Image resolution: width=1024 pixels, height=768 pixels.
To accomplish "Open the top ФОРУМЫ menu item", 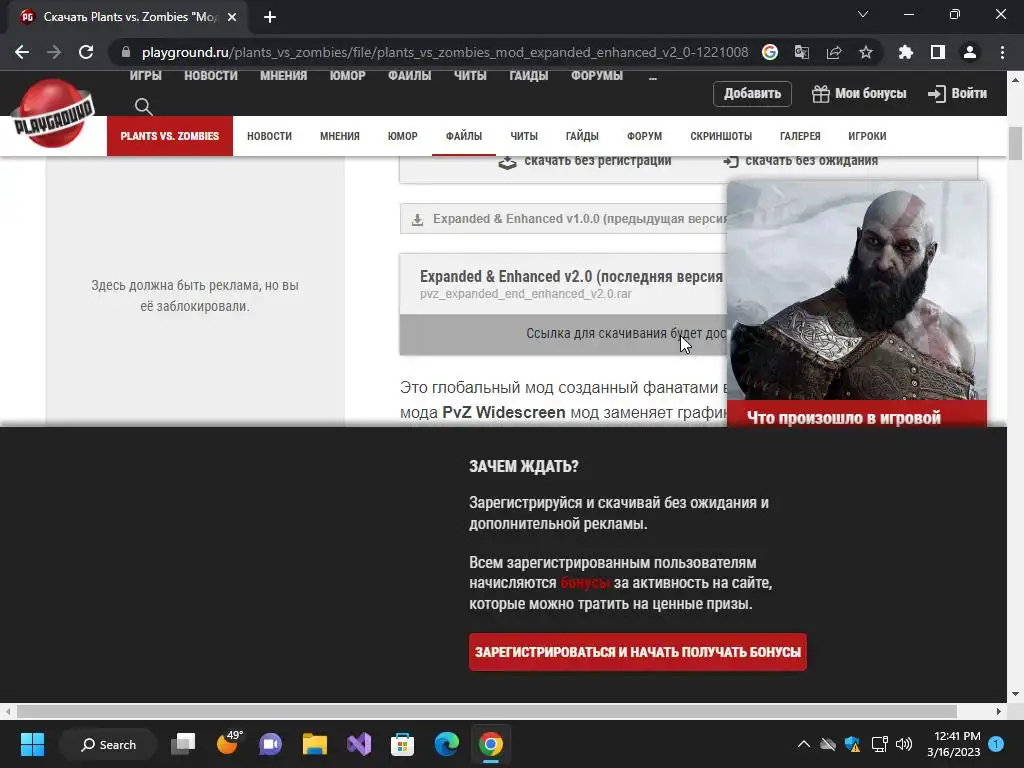I will [597, 76].
